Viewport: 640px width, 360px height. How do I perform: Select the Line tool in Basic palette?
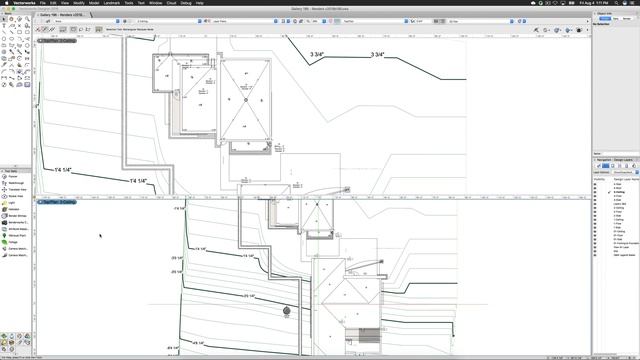(4, 32)
